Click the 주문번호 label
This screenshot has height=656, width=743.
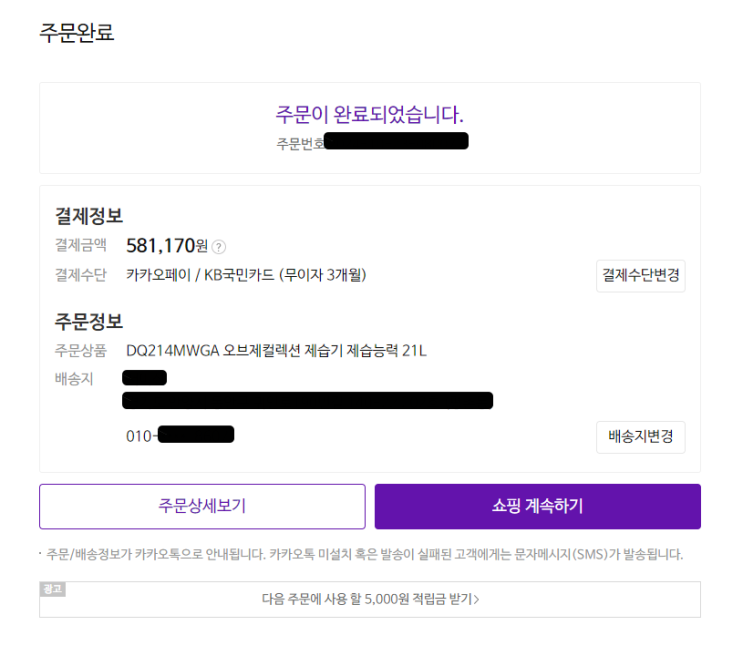pyautogui.click(x=300, y=143)
